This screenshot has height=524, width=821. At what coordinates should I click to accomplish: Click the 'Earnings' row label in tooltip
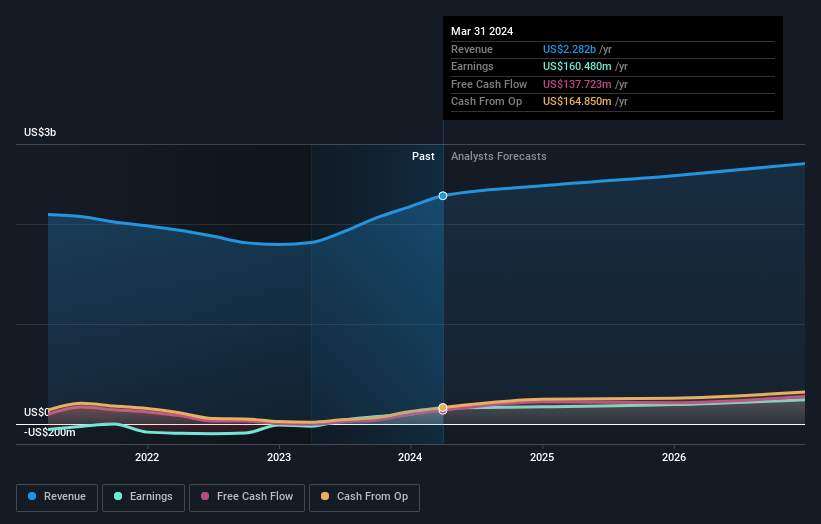click(x=472, y=66)
